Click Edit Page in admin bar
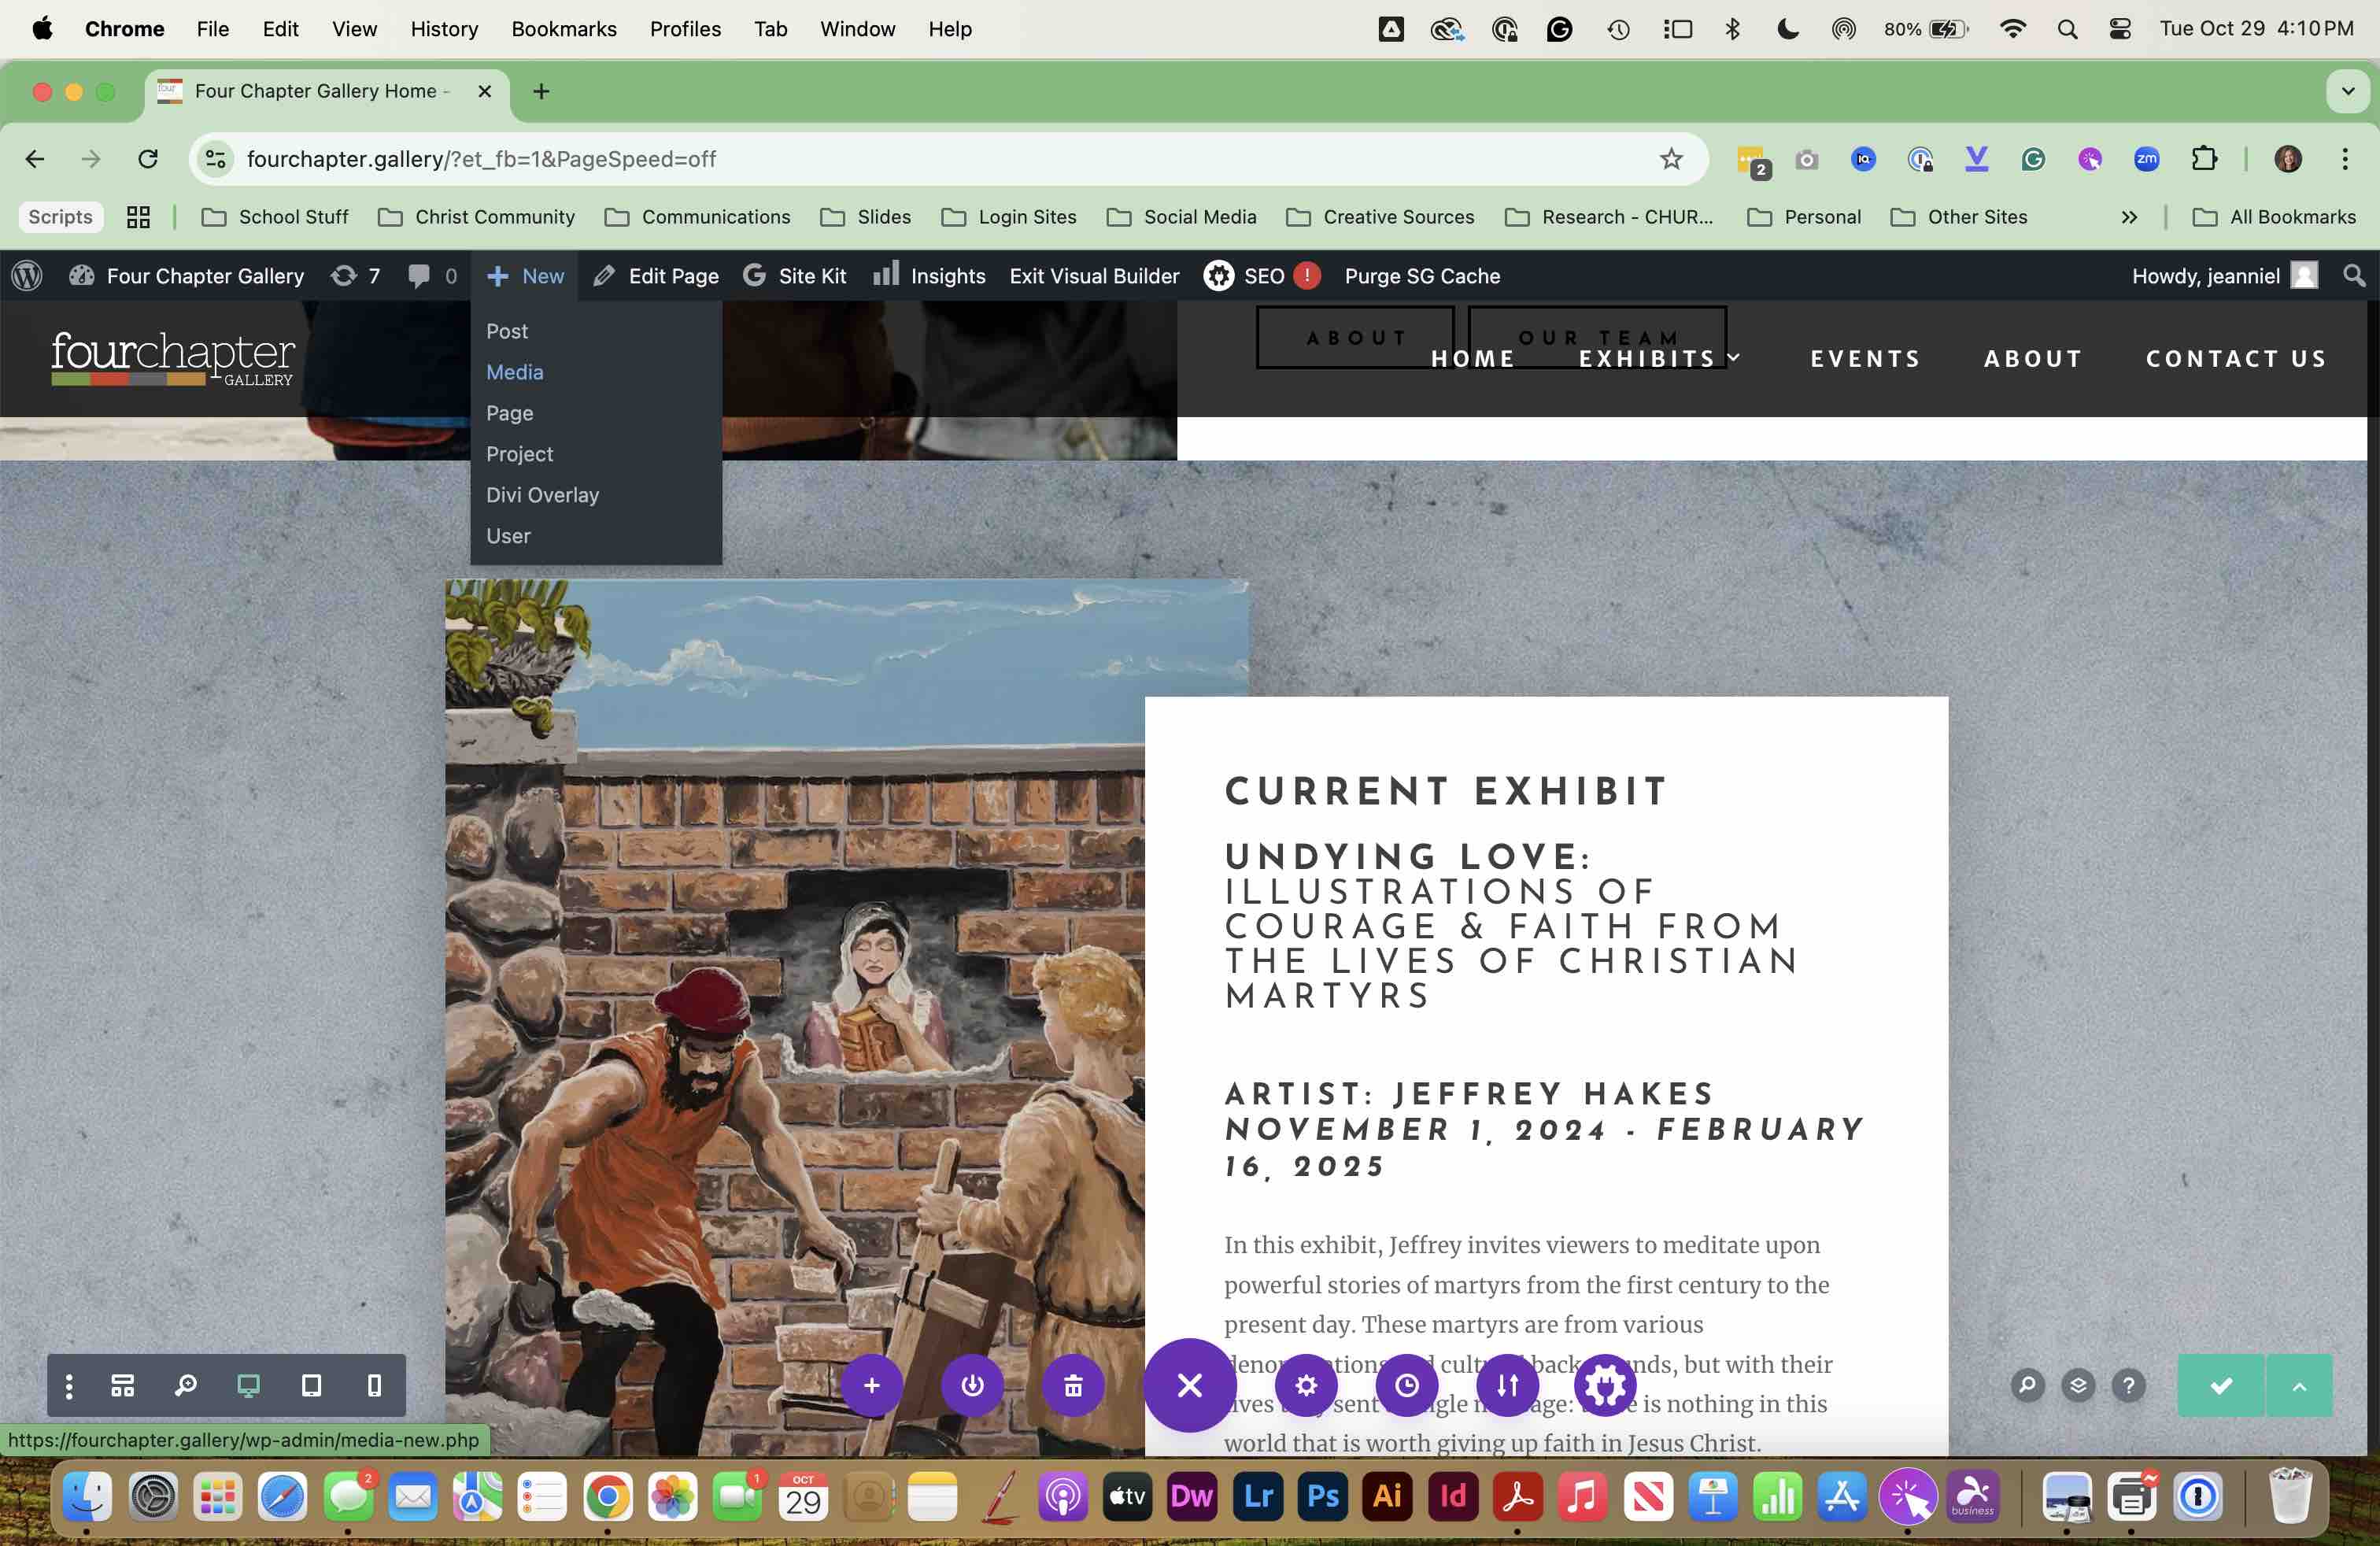This screenshot has width=2380, height=1546. [x=656, y=276]
